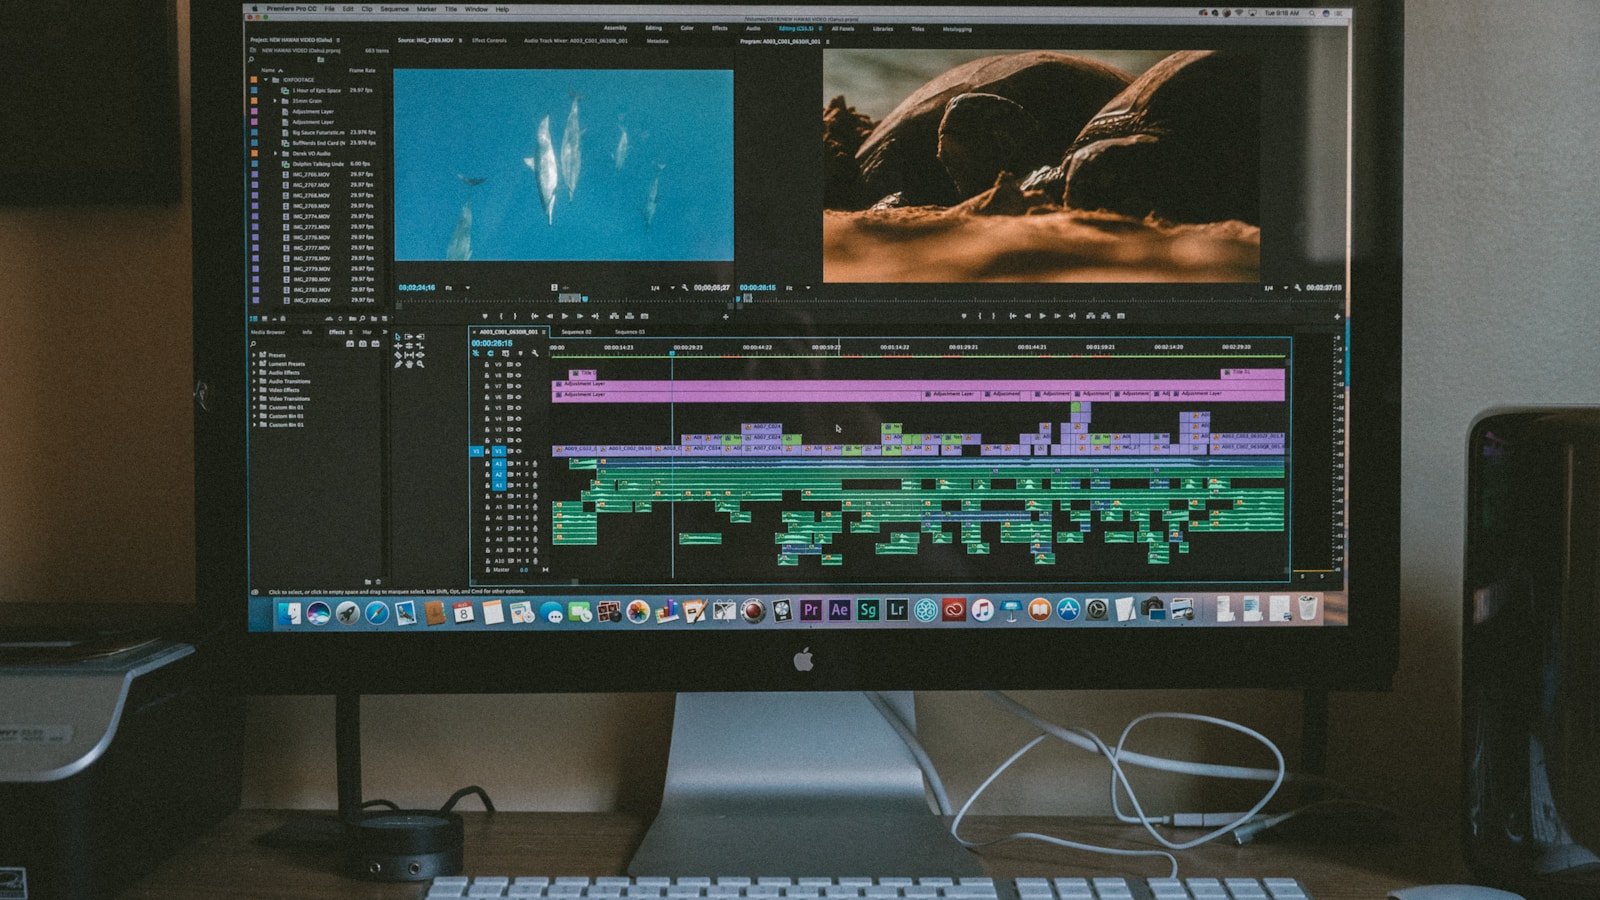
Task: Click the Libraries workspace button
Action: pyautogui.click(x=883, y=30)
